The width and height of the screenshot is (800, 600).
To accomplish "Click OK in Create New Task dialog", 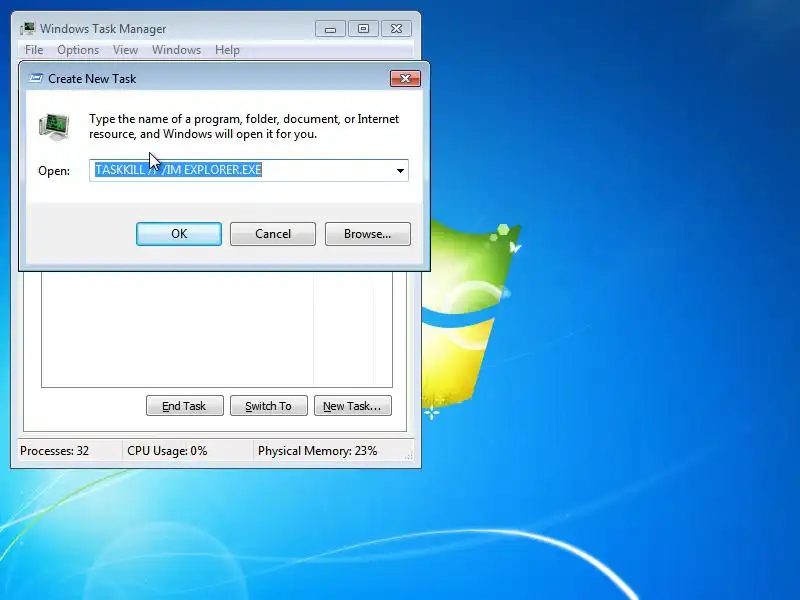I will [179, 234].
